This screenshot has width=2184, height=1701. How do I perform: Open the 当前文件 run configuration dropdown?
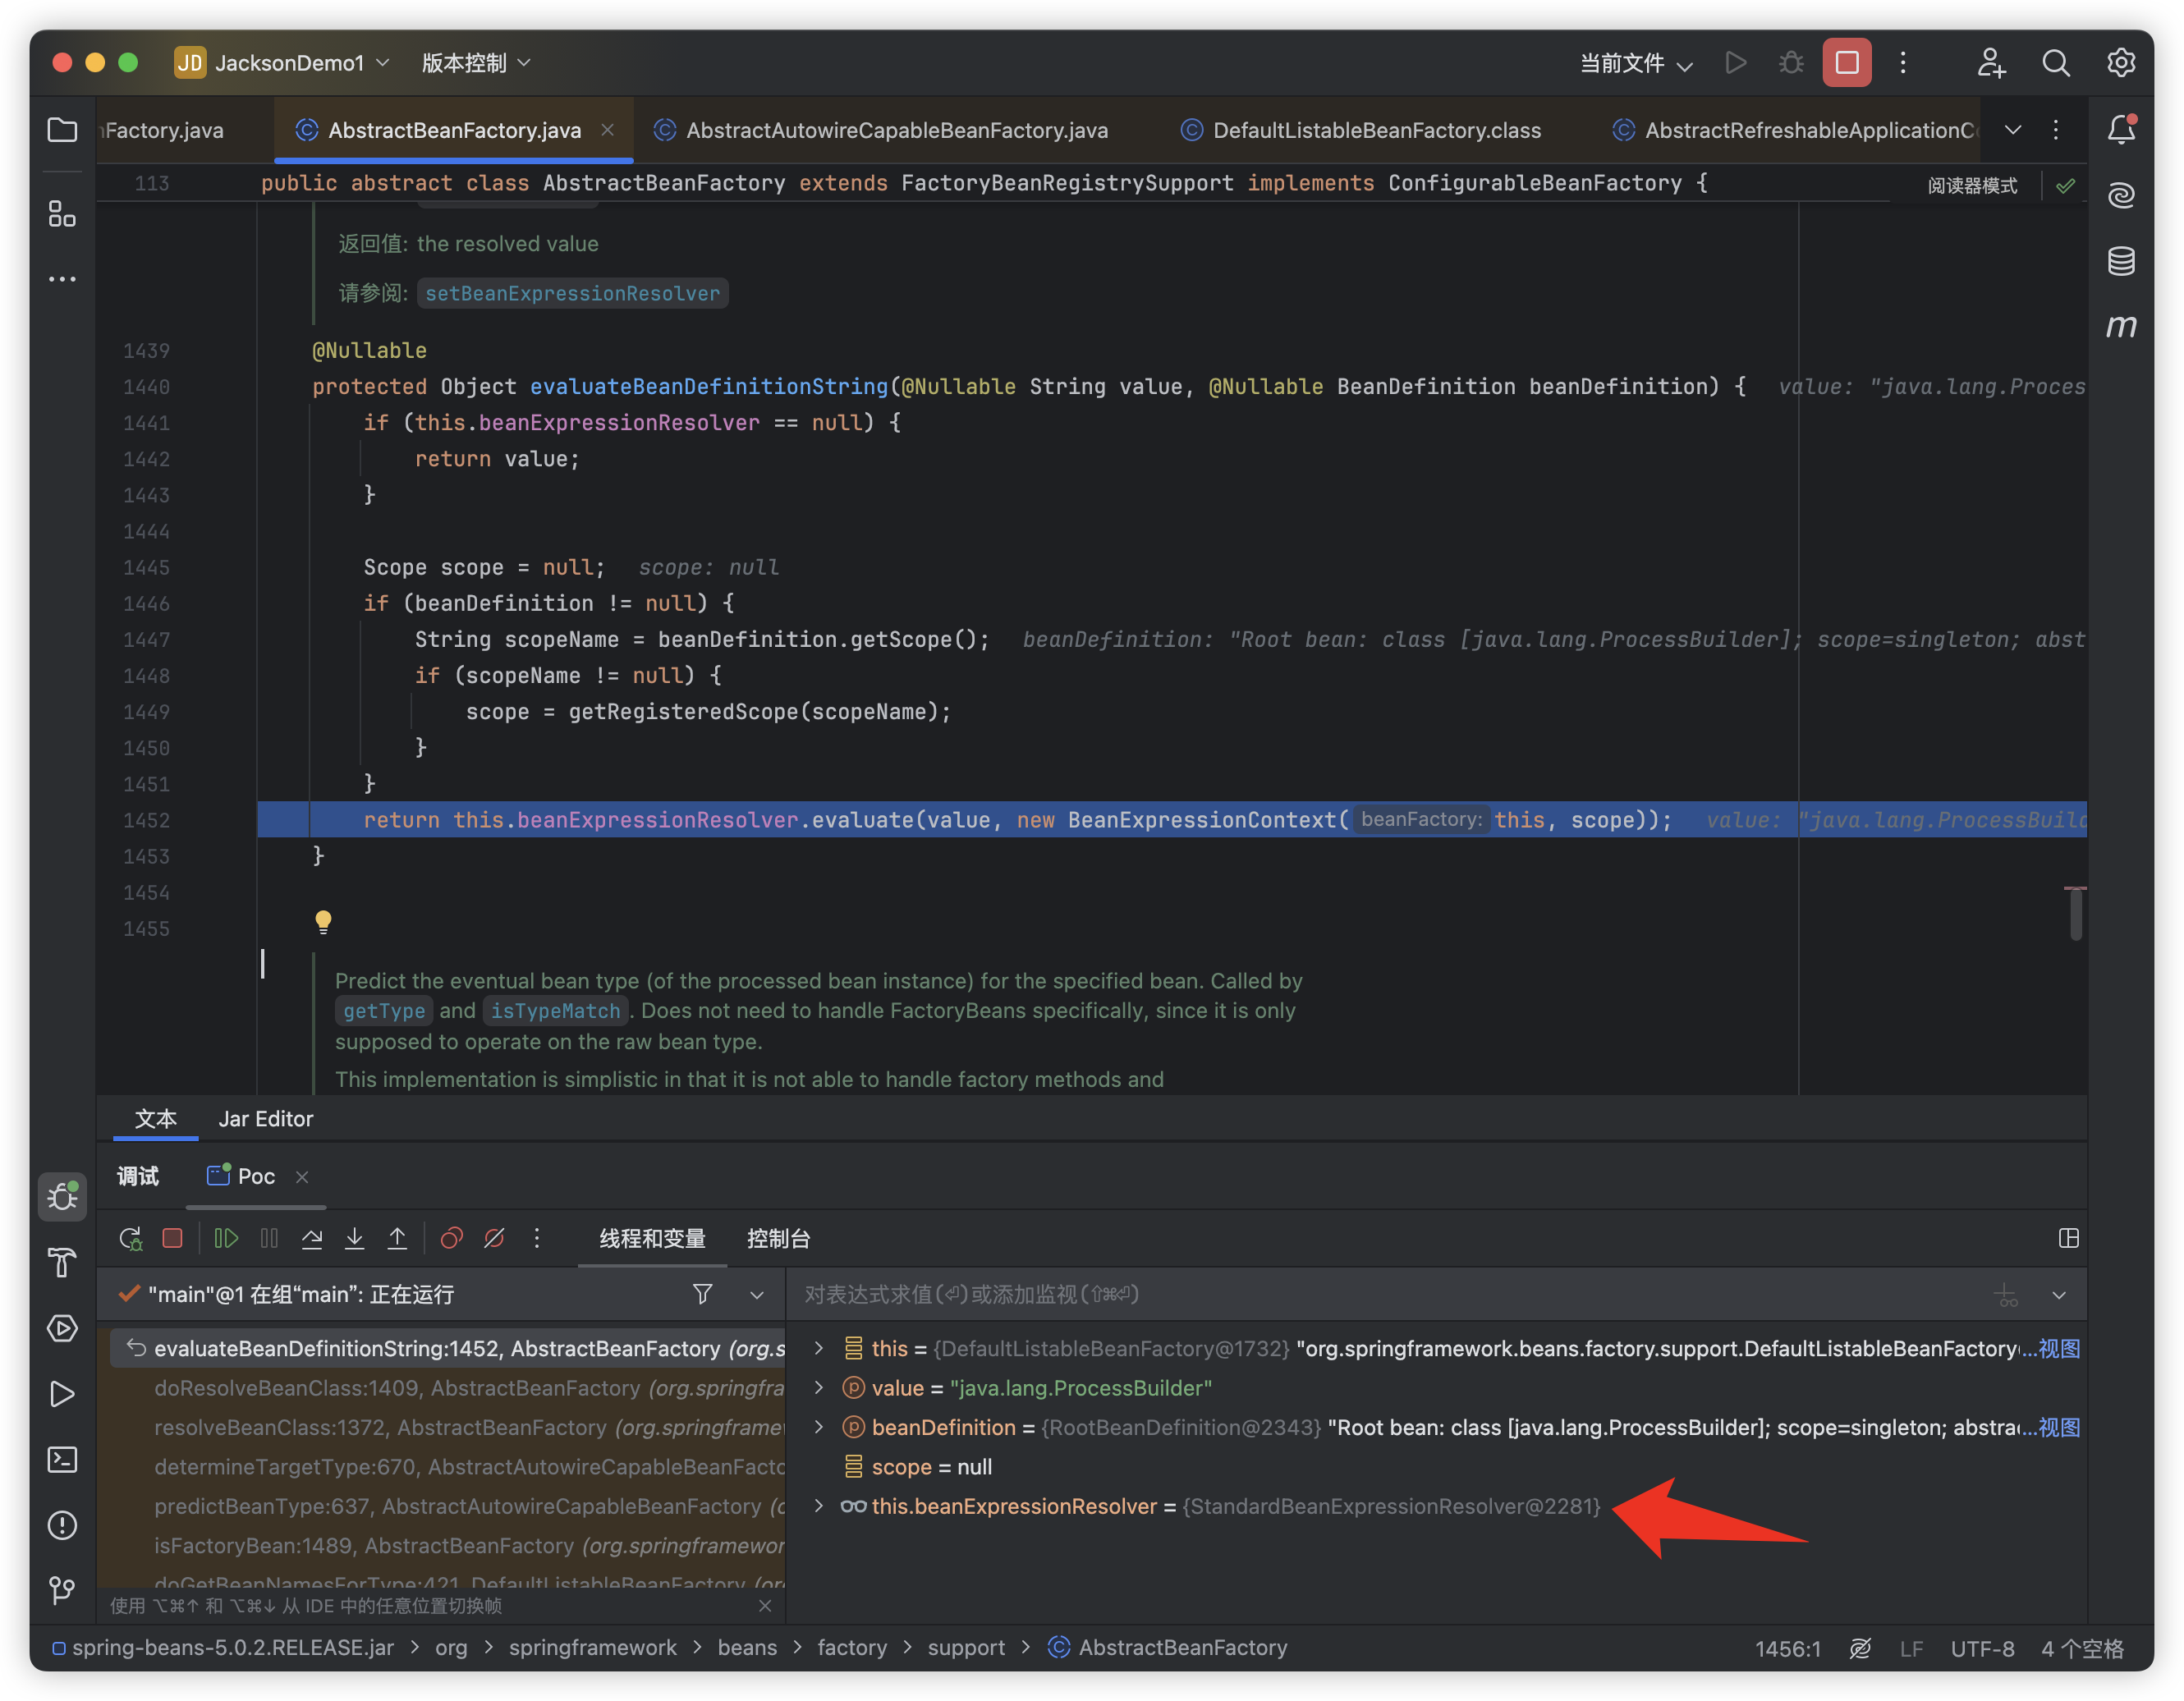[1636, 64]
